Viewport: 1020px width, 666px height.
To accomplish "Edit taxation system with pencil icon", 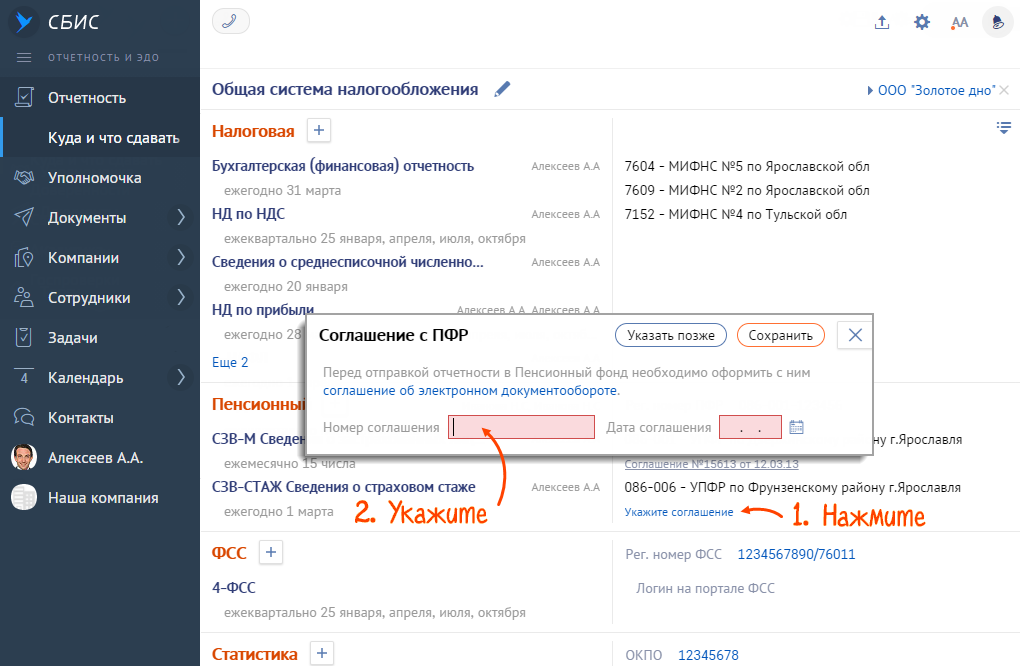I will 502,89.
